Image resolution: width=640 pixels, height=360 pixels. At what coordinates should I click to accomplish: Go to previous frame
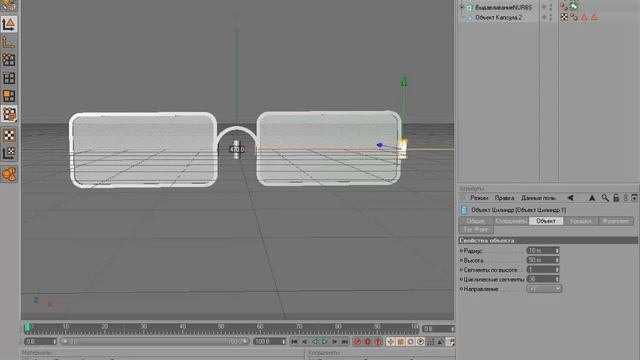(304, 342)
